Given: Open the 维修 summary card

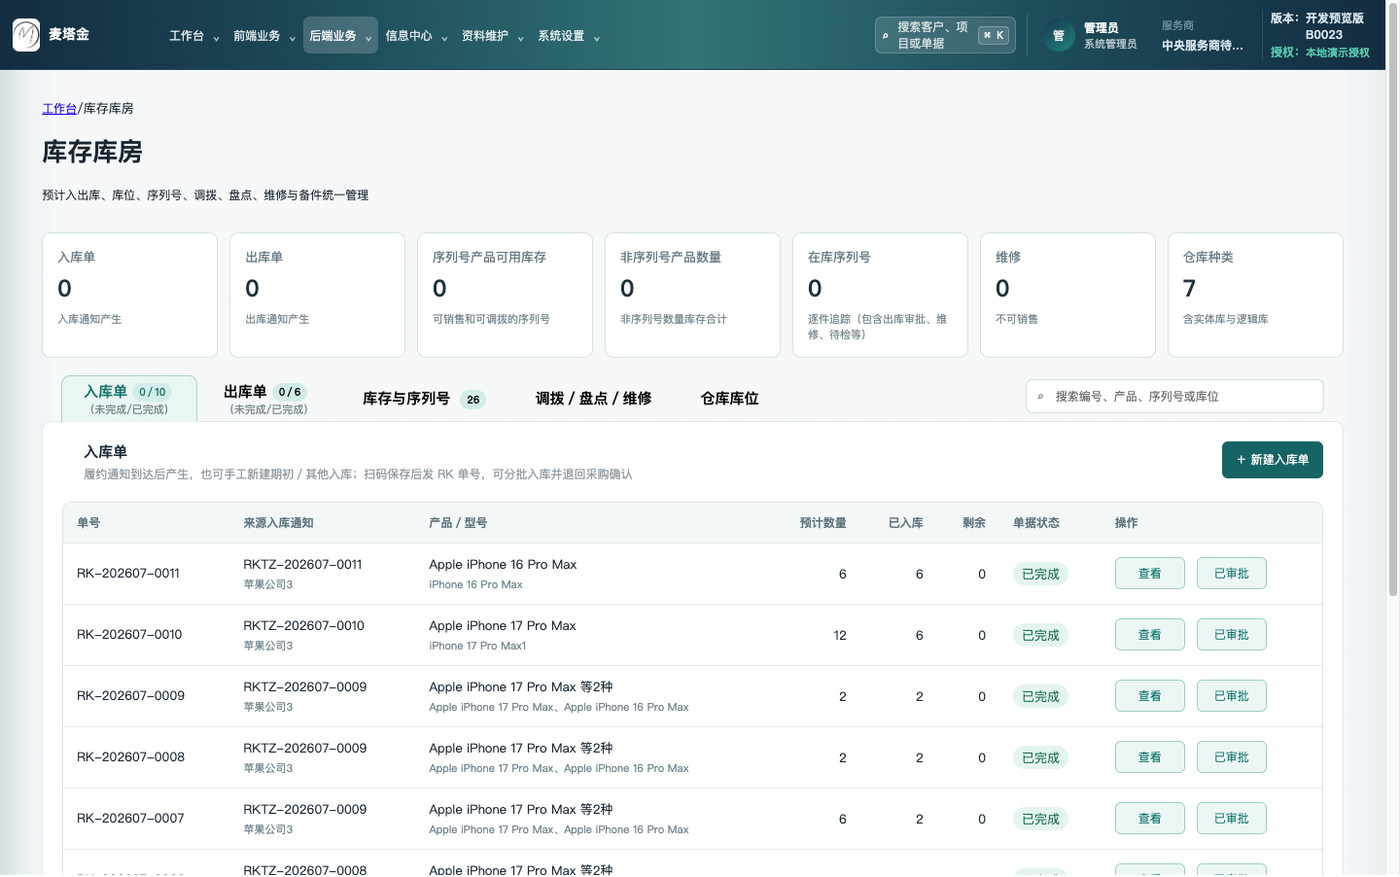Looking at the screenshot, I should click(1068, 295).
